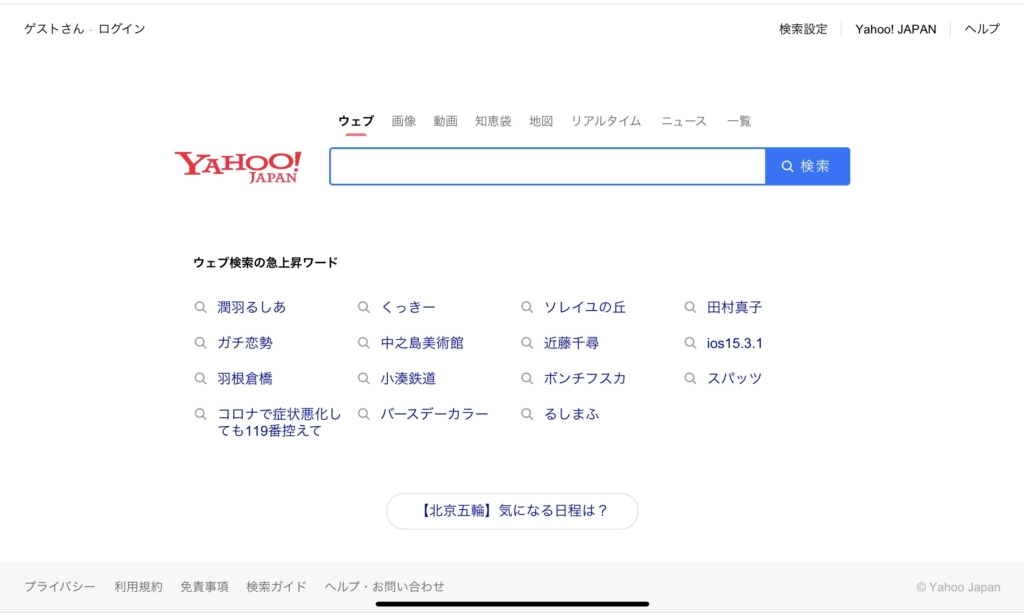Click the ゲストさん text
The height and width of the screenshot is (613, 1024).
[x=54, y=29]
